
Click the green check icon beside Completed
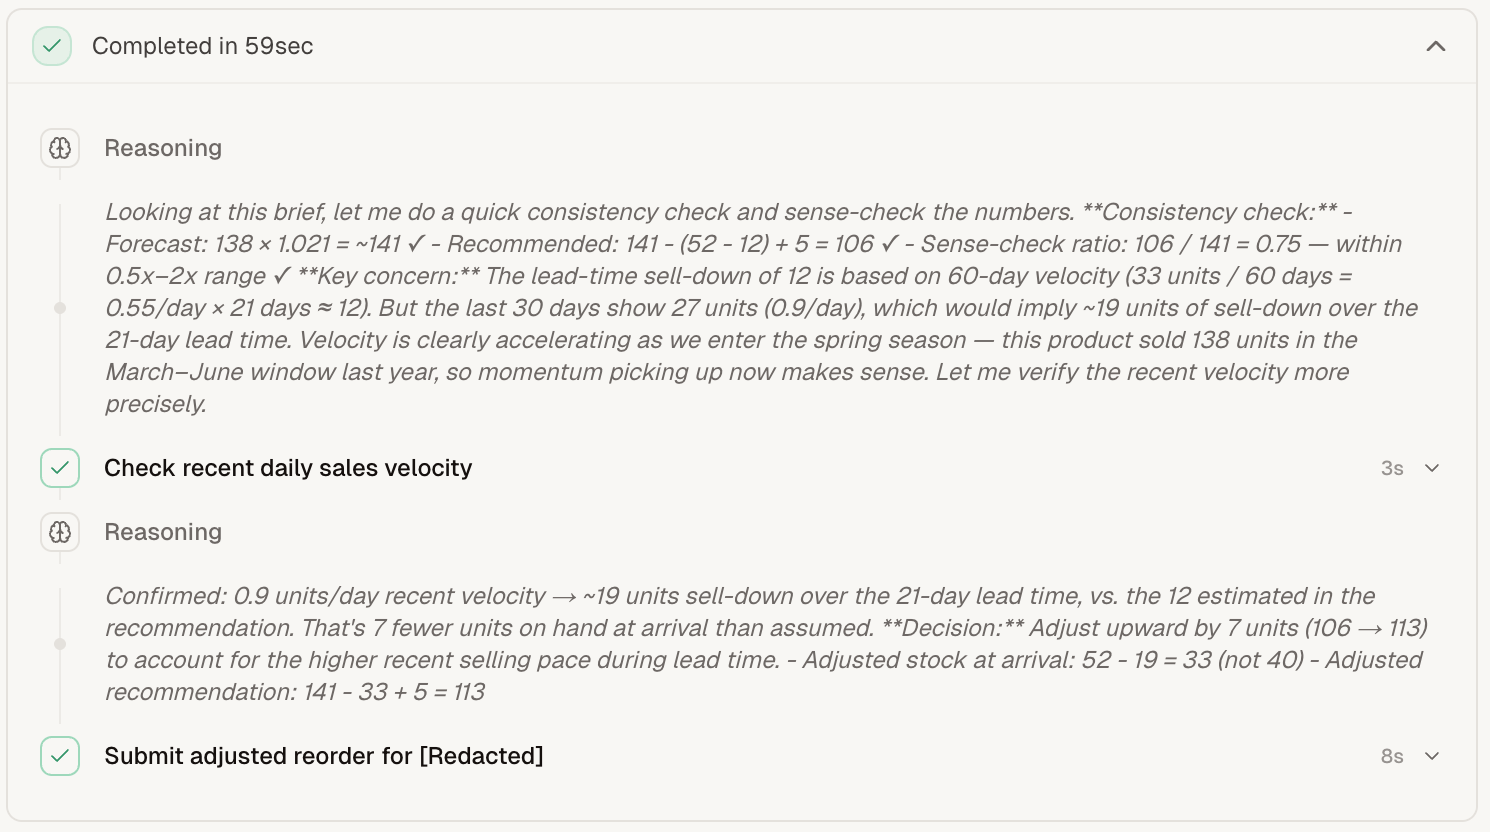click(x=52, y=46)
